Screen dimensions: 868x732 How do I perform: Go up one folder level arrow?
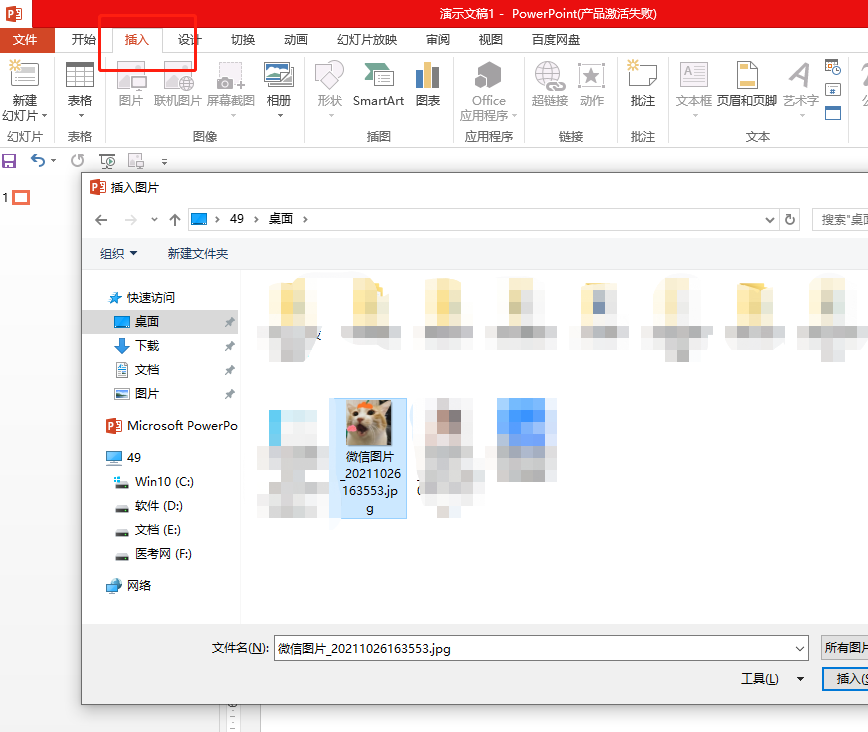(x=175, y=220)
